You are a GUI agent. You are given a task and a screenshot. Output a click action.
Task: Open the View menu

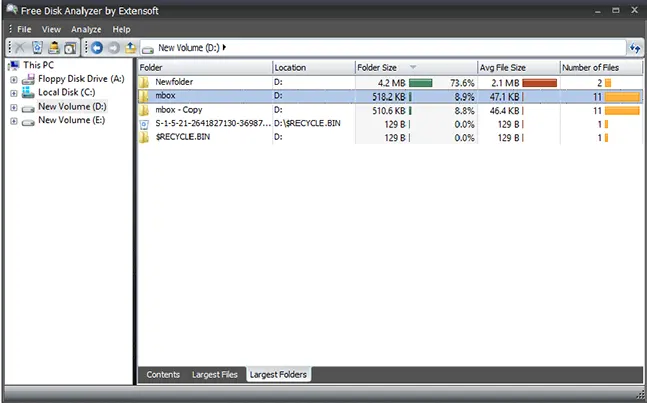[x=51, y=29]
